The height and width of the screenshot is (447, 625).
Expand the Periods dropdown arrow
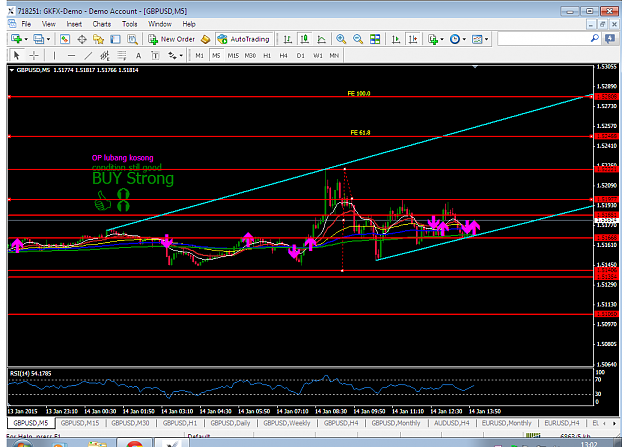(464, 39)
